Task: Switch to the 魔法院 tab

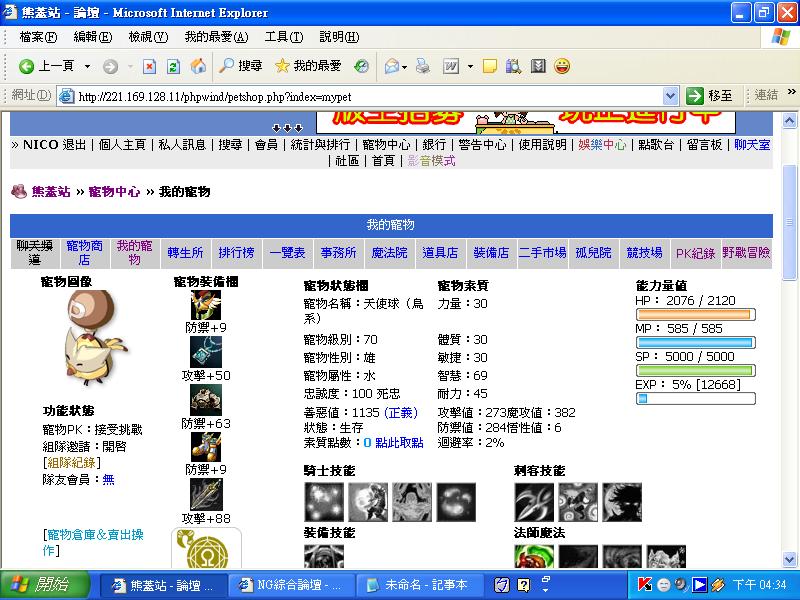Action: 389,253
